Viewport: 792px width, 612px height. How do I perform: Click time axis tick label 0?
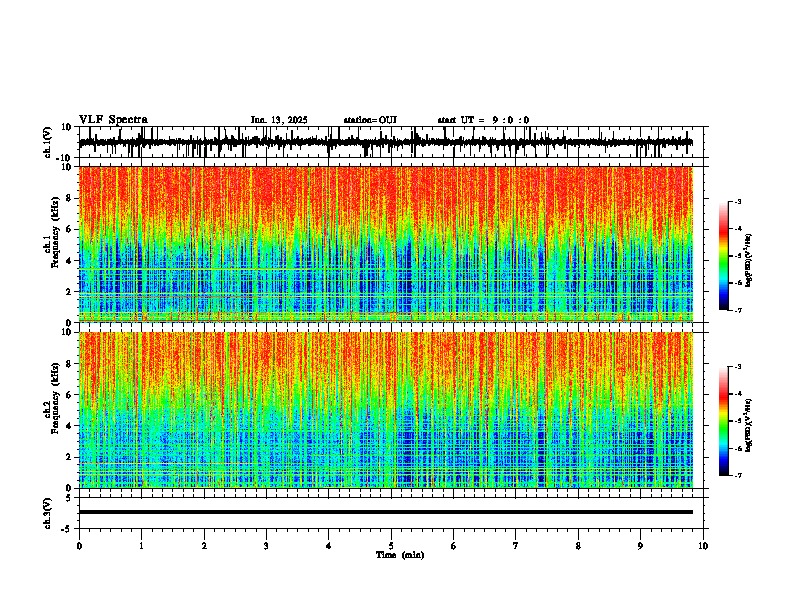click(79, 546)
